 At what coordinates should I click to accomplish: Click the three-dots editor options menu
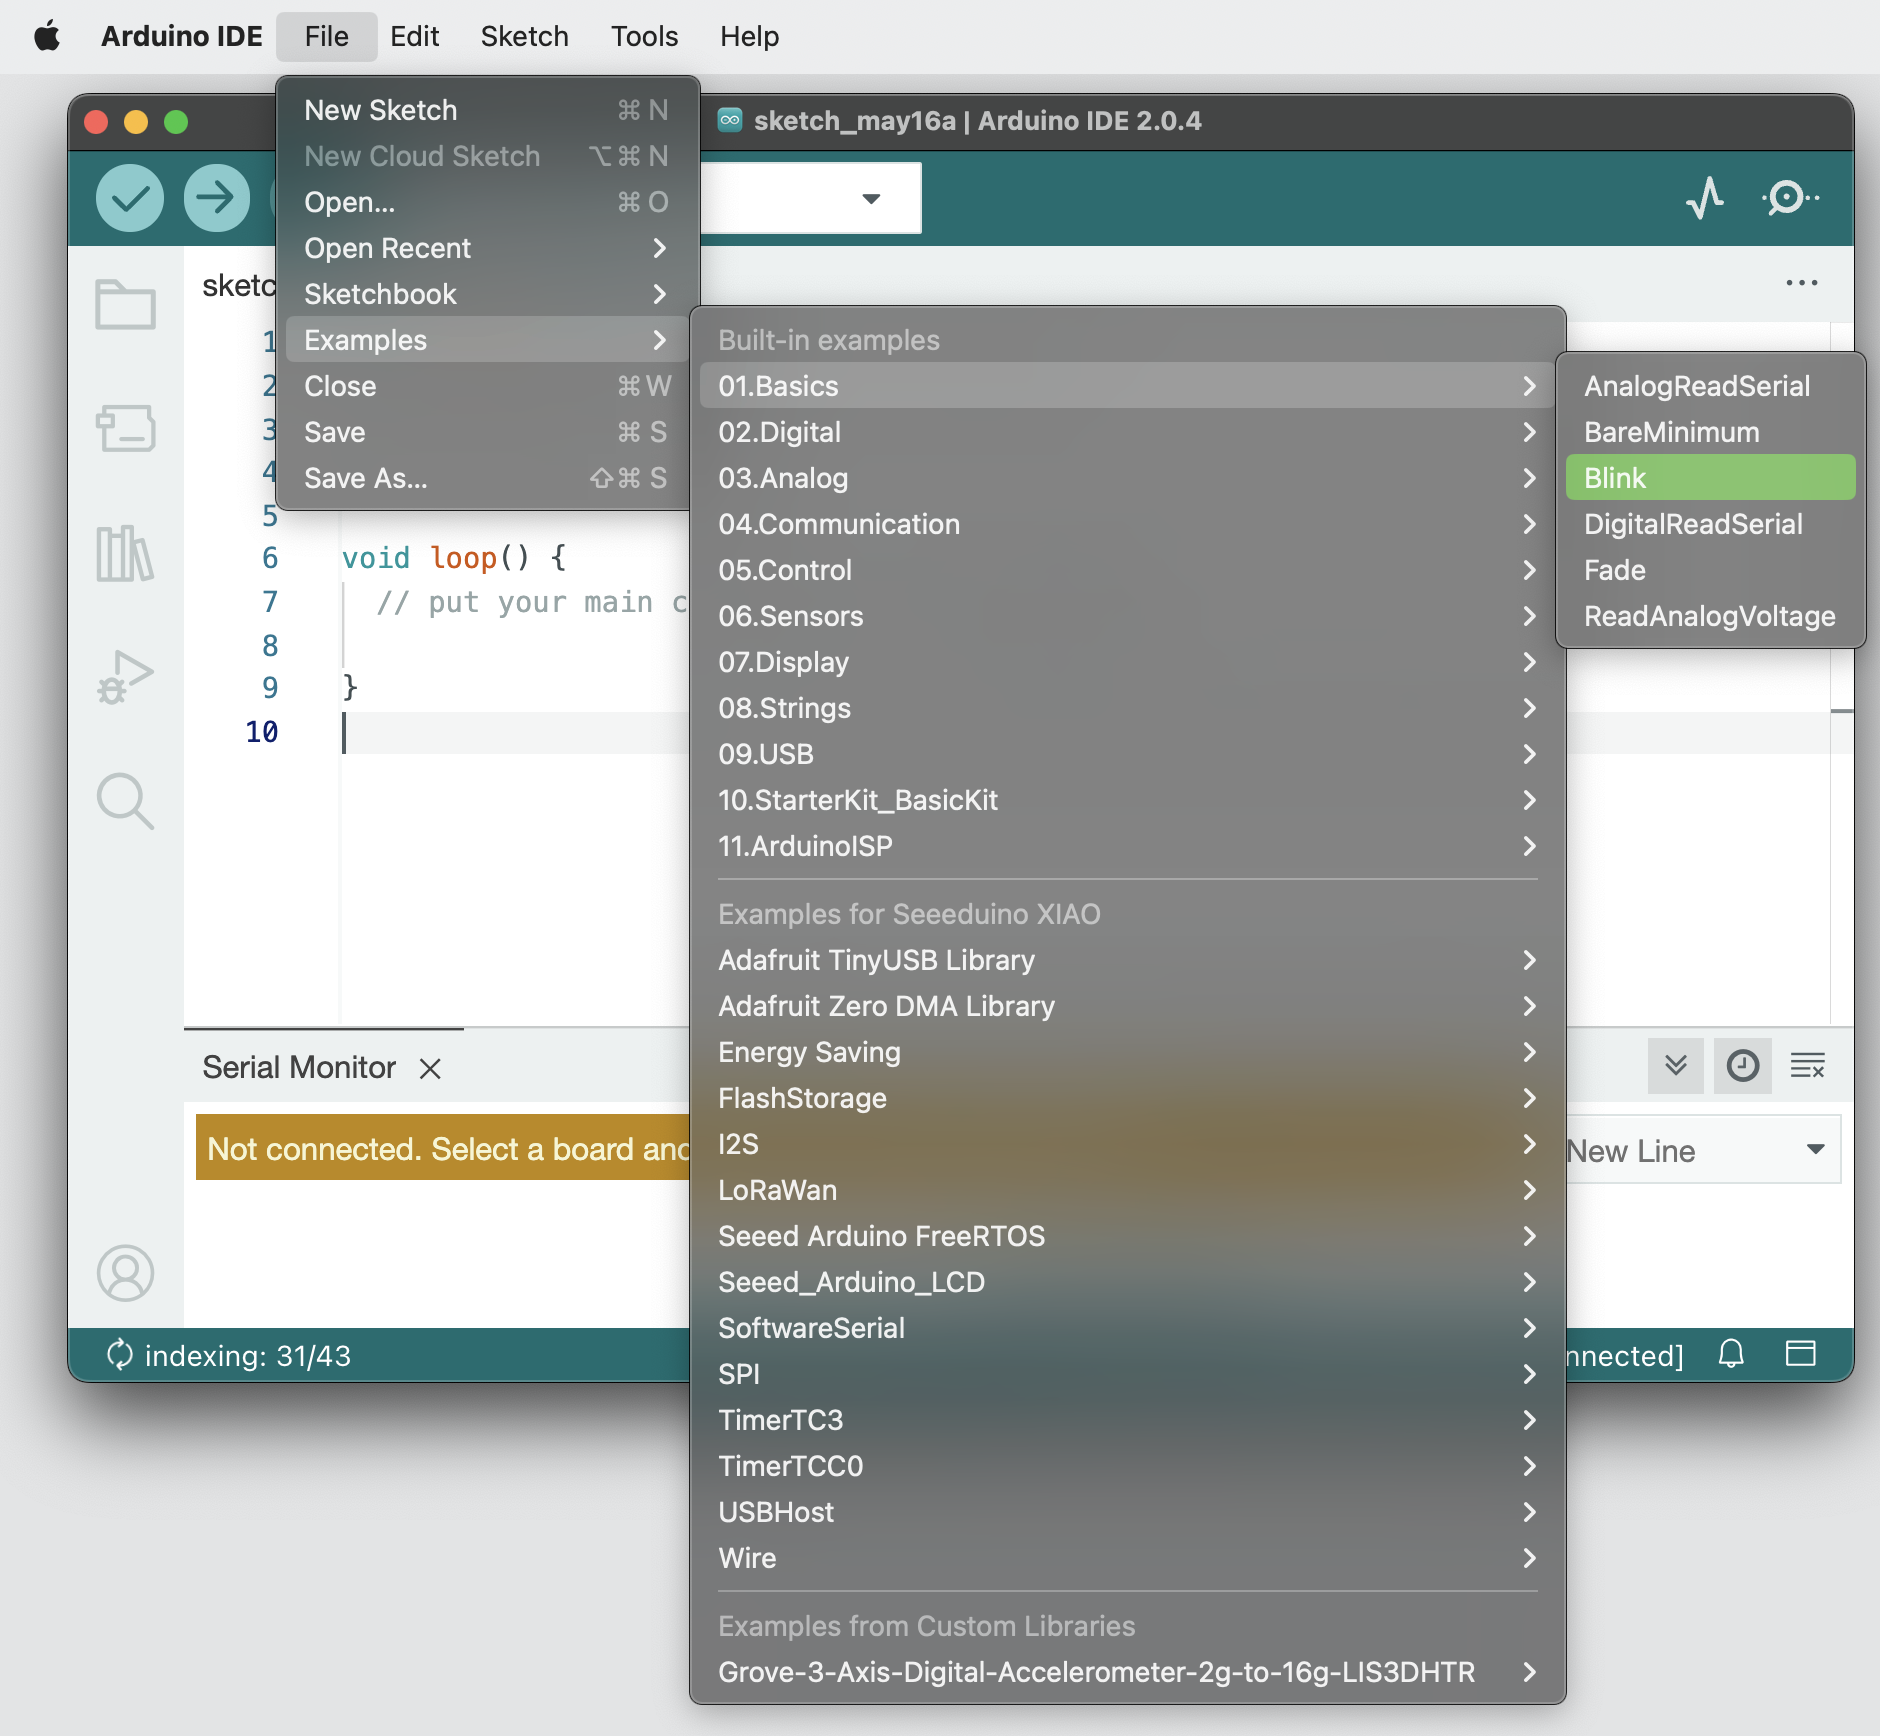point(1802,283)
